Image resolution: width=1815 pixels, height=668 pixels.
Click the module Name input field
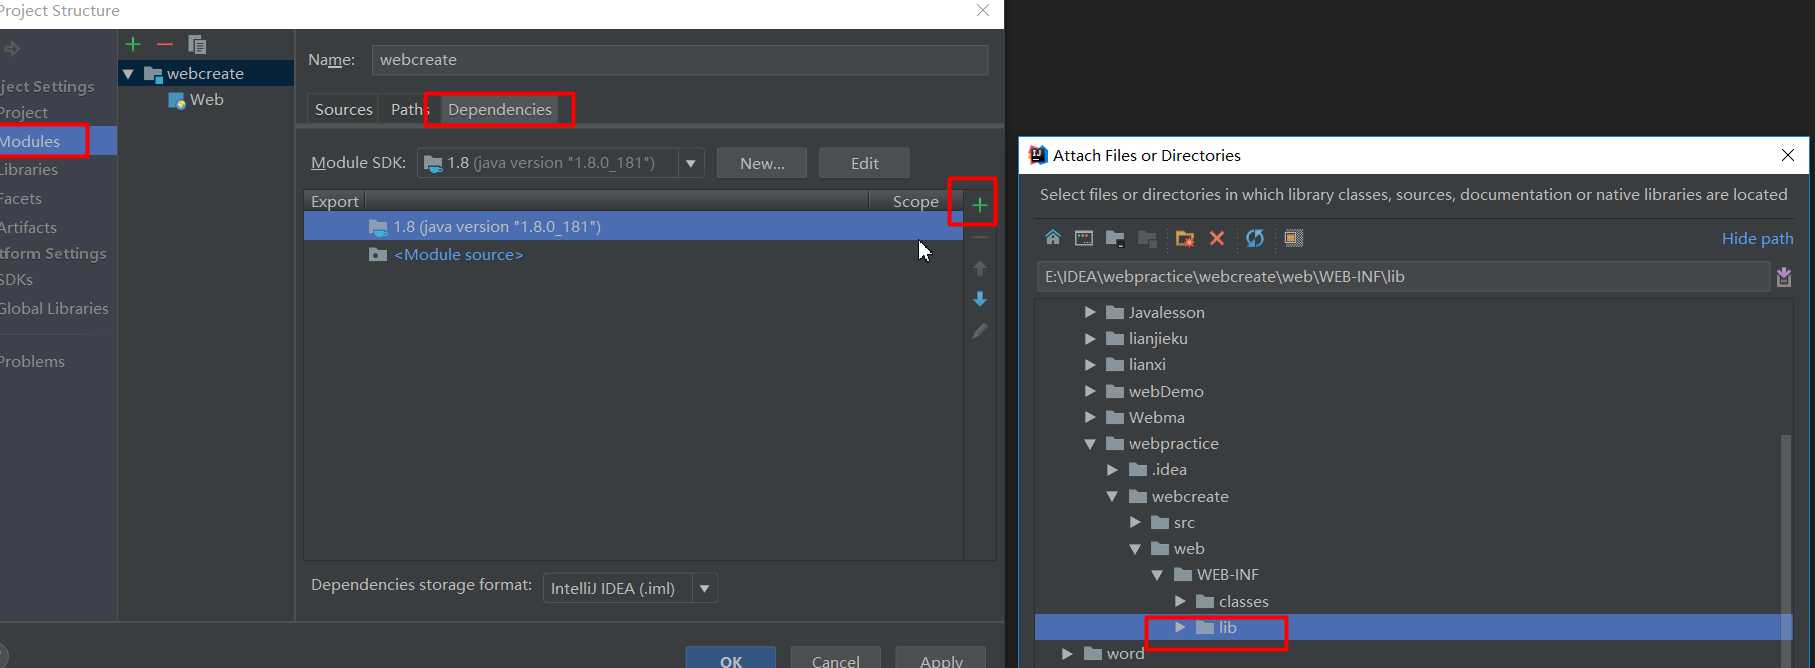(x=680, y=60)
